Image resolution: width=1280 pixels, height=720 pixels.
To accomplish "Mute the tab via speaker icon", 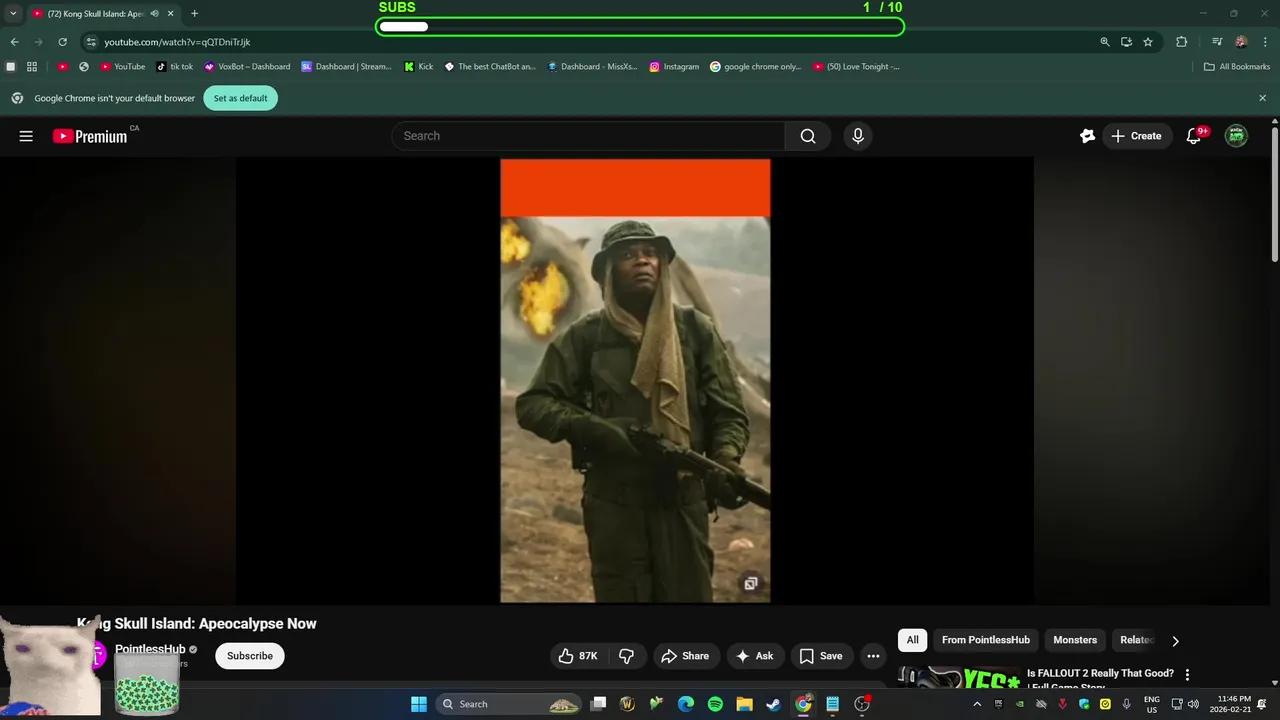I will pyautogui.click(x=155, y=14).
